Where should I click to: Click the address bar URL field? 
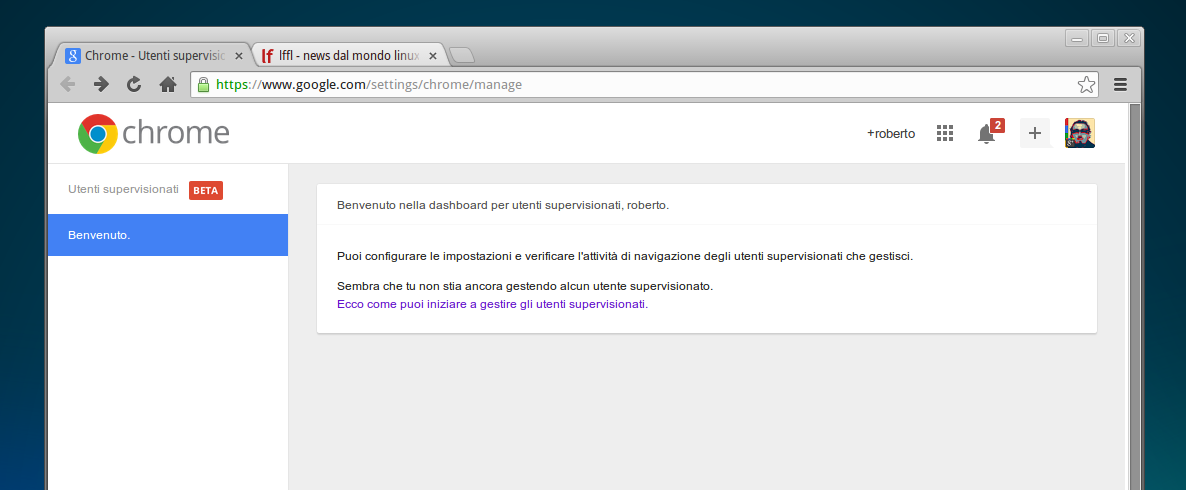[x=643, y=85]
